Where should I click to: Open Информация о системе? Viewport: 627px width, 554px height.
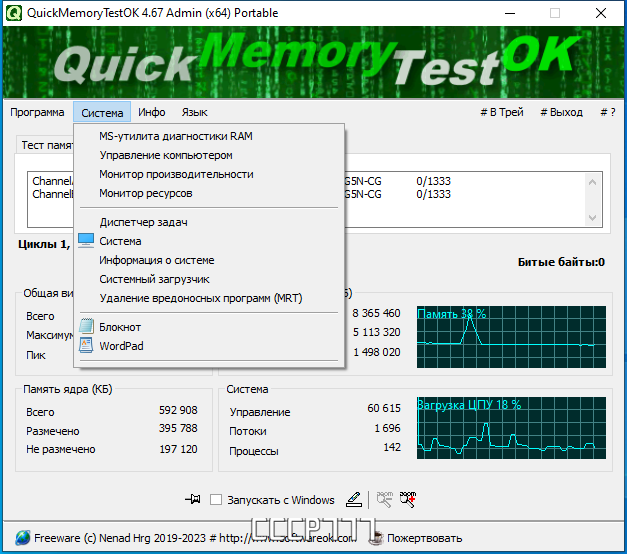pos(209,260)
